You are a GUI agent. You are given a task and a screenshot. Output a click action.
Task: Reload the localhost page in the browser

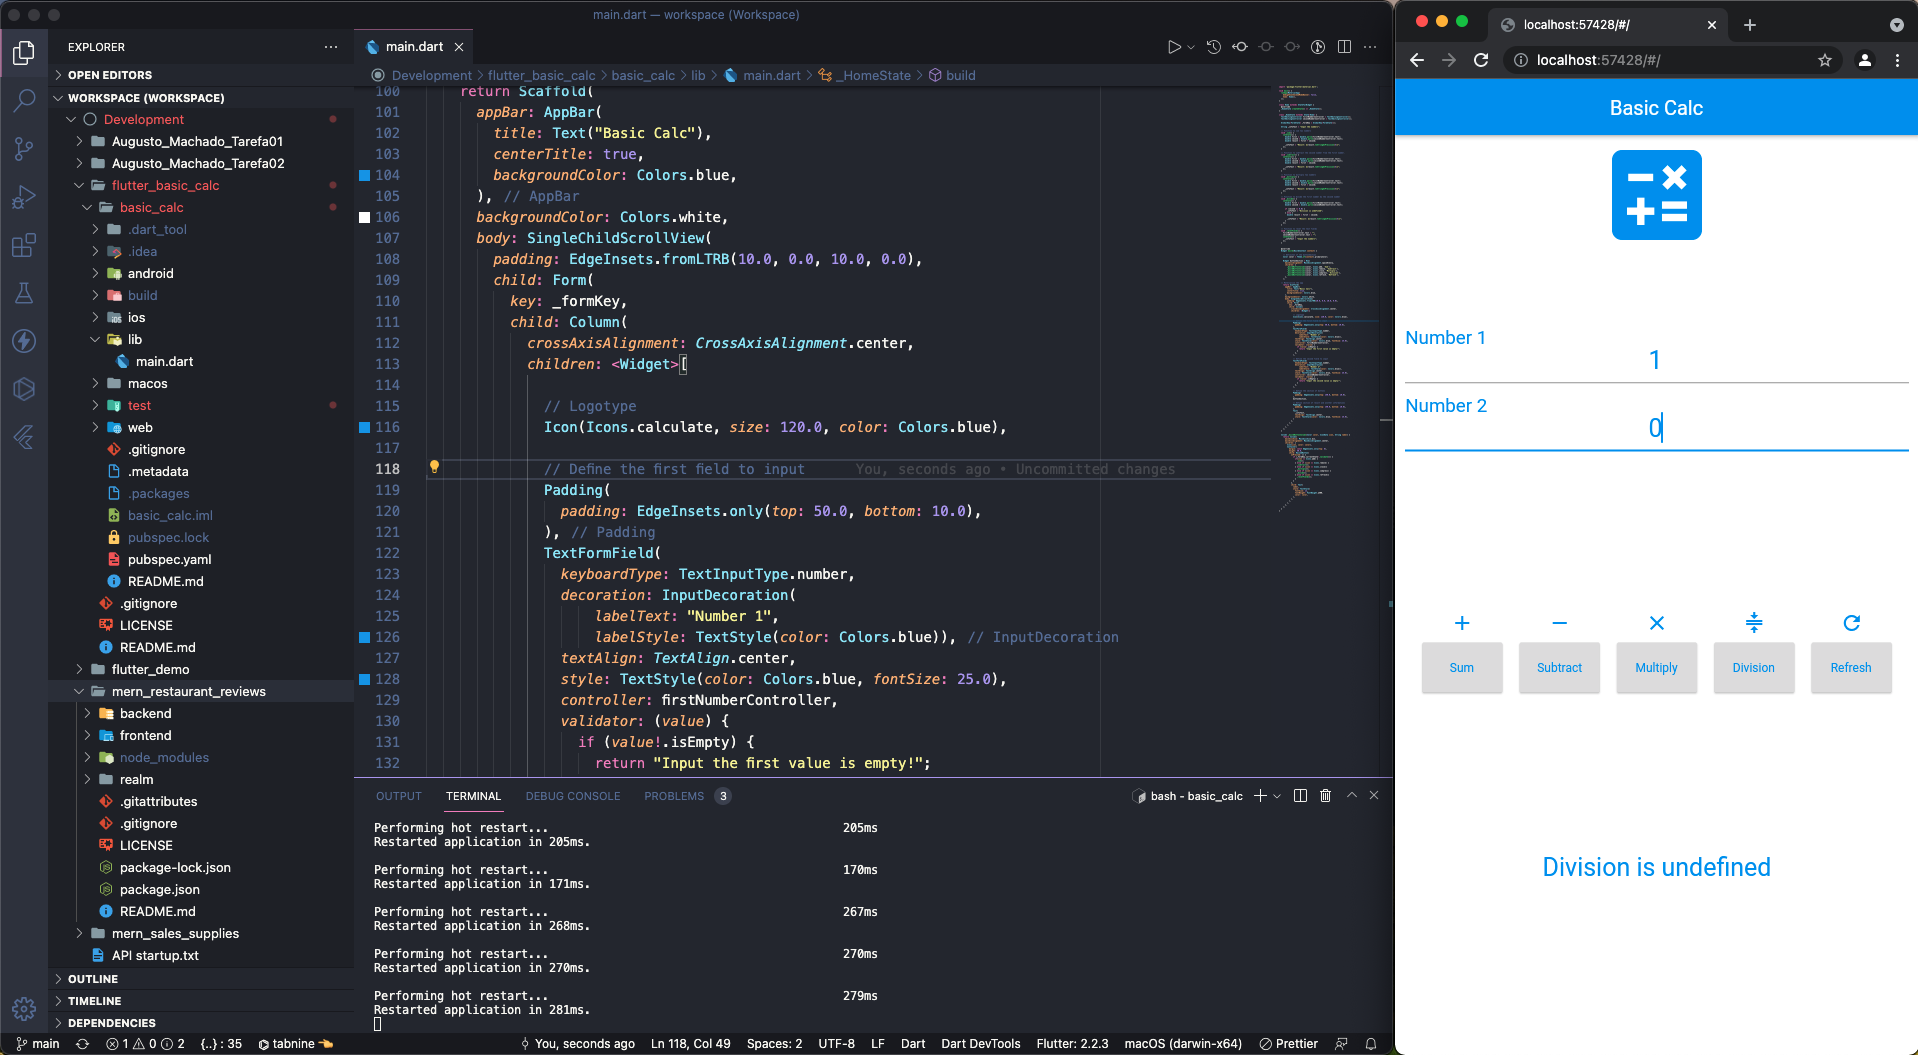tap(1481, 60)
